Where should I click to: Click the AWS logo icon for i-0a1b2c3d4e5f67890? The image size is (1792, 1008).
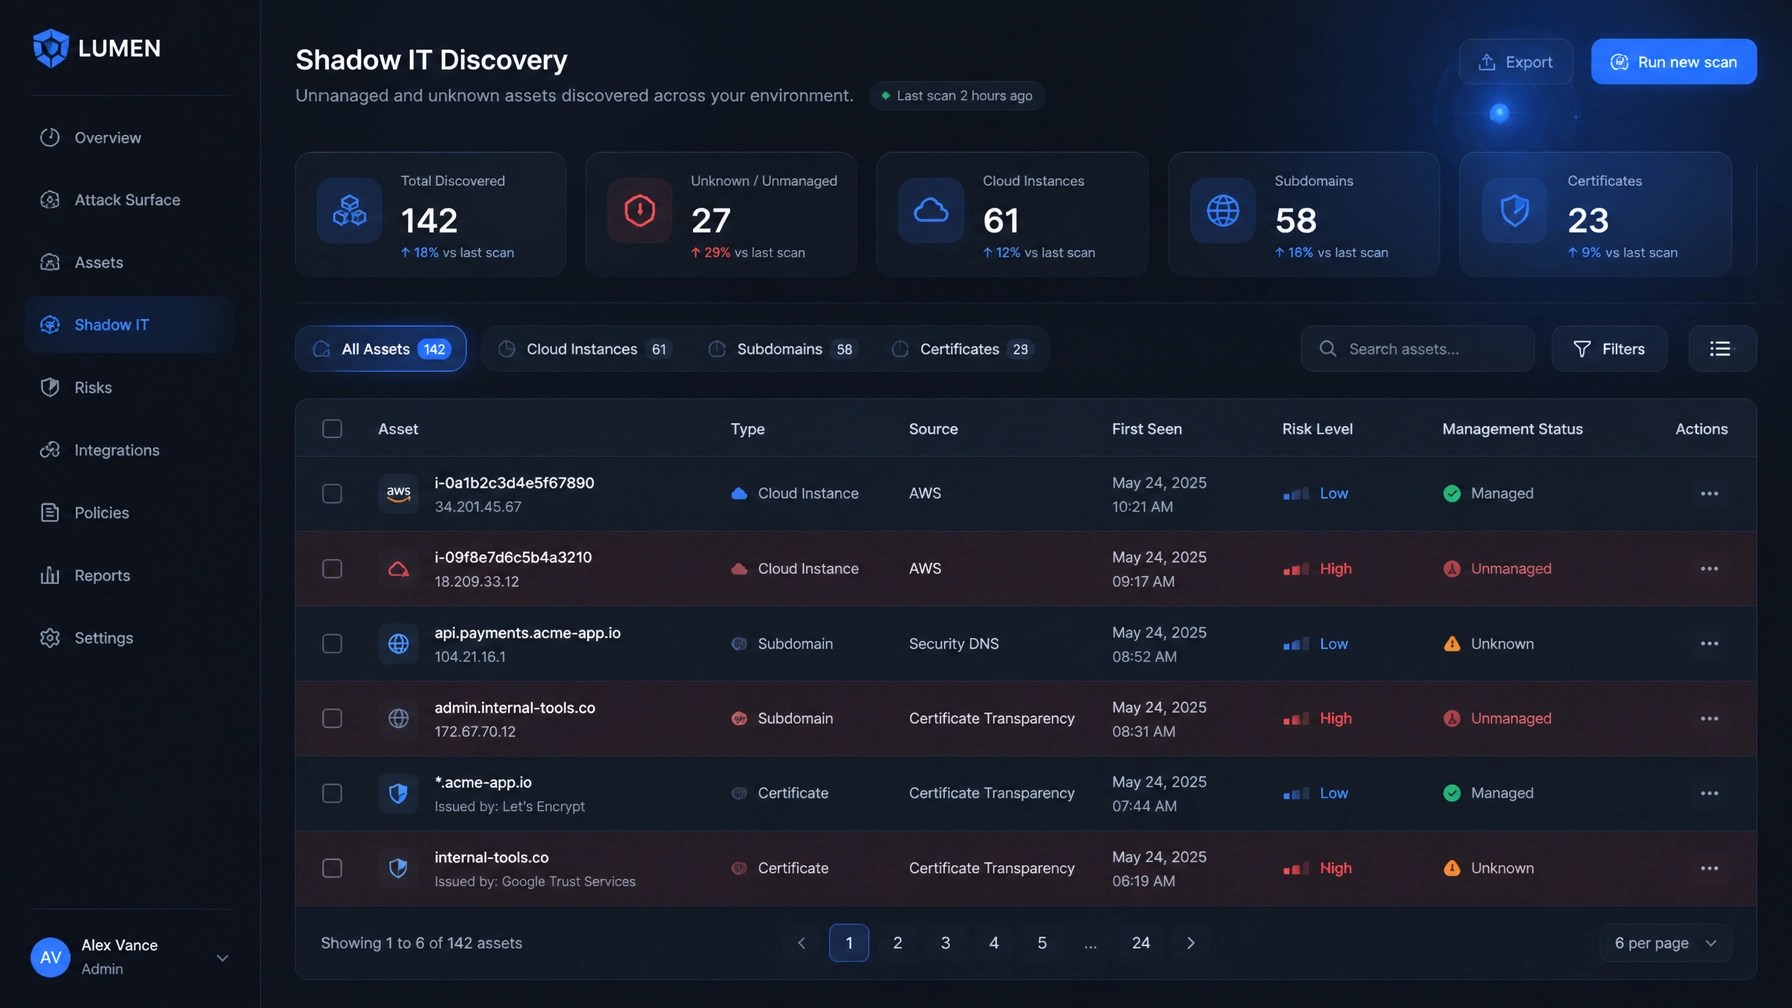[398, 494]
